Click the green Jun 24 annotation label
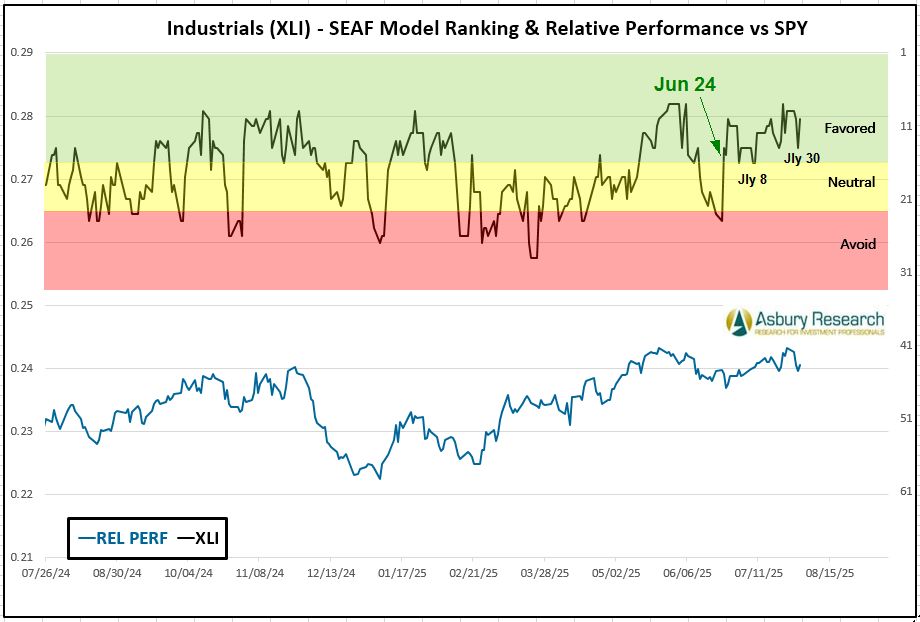The image size is (920, 622). (685, 85)
